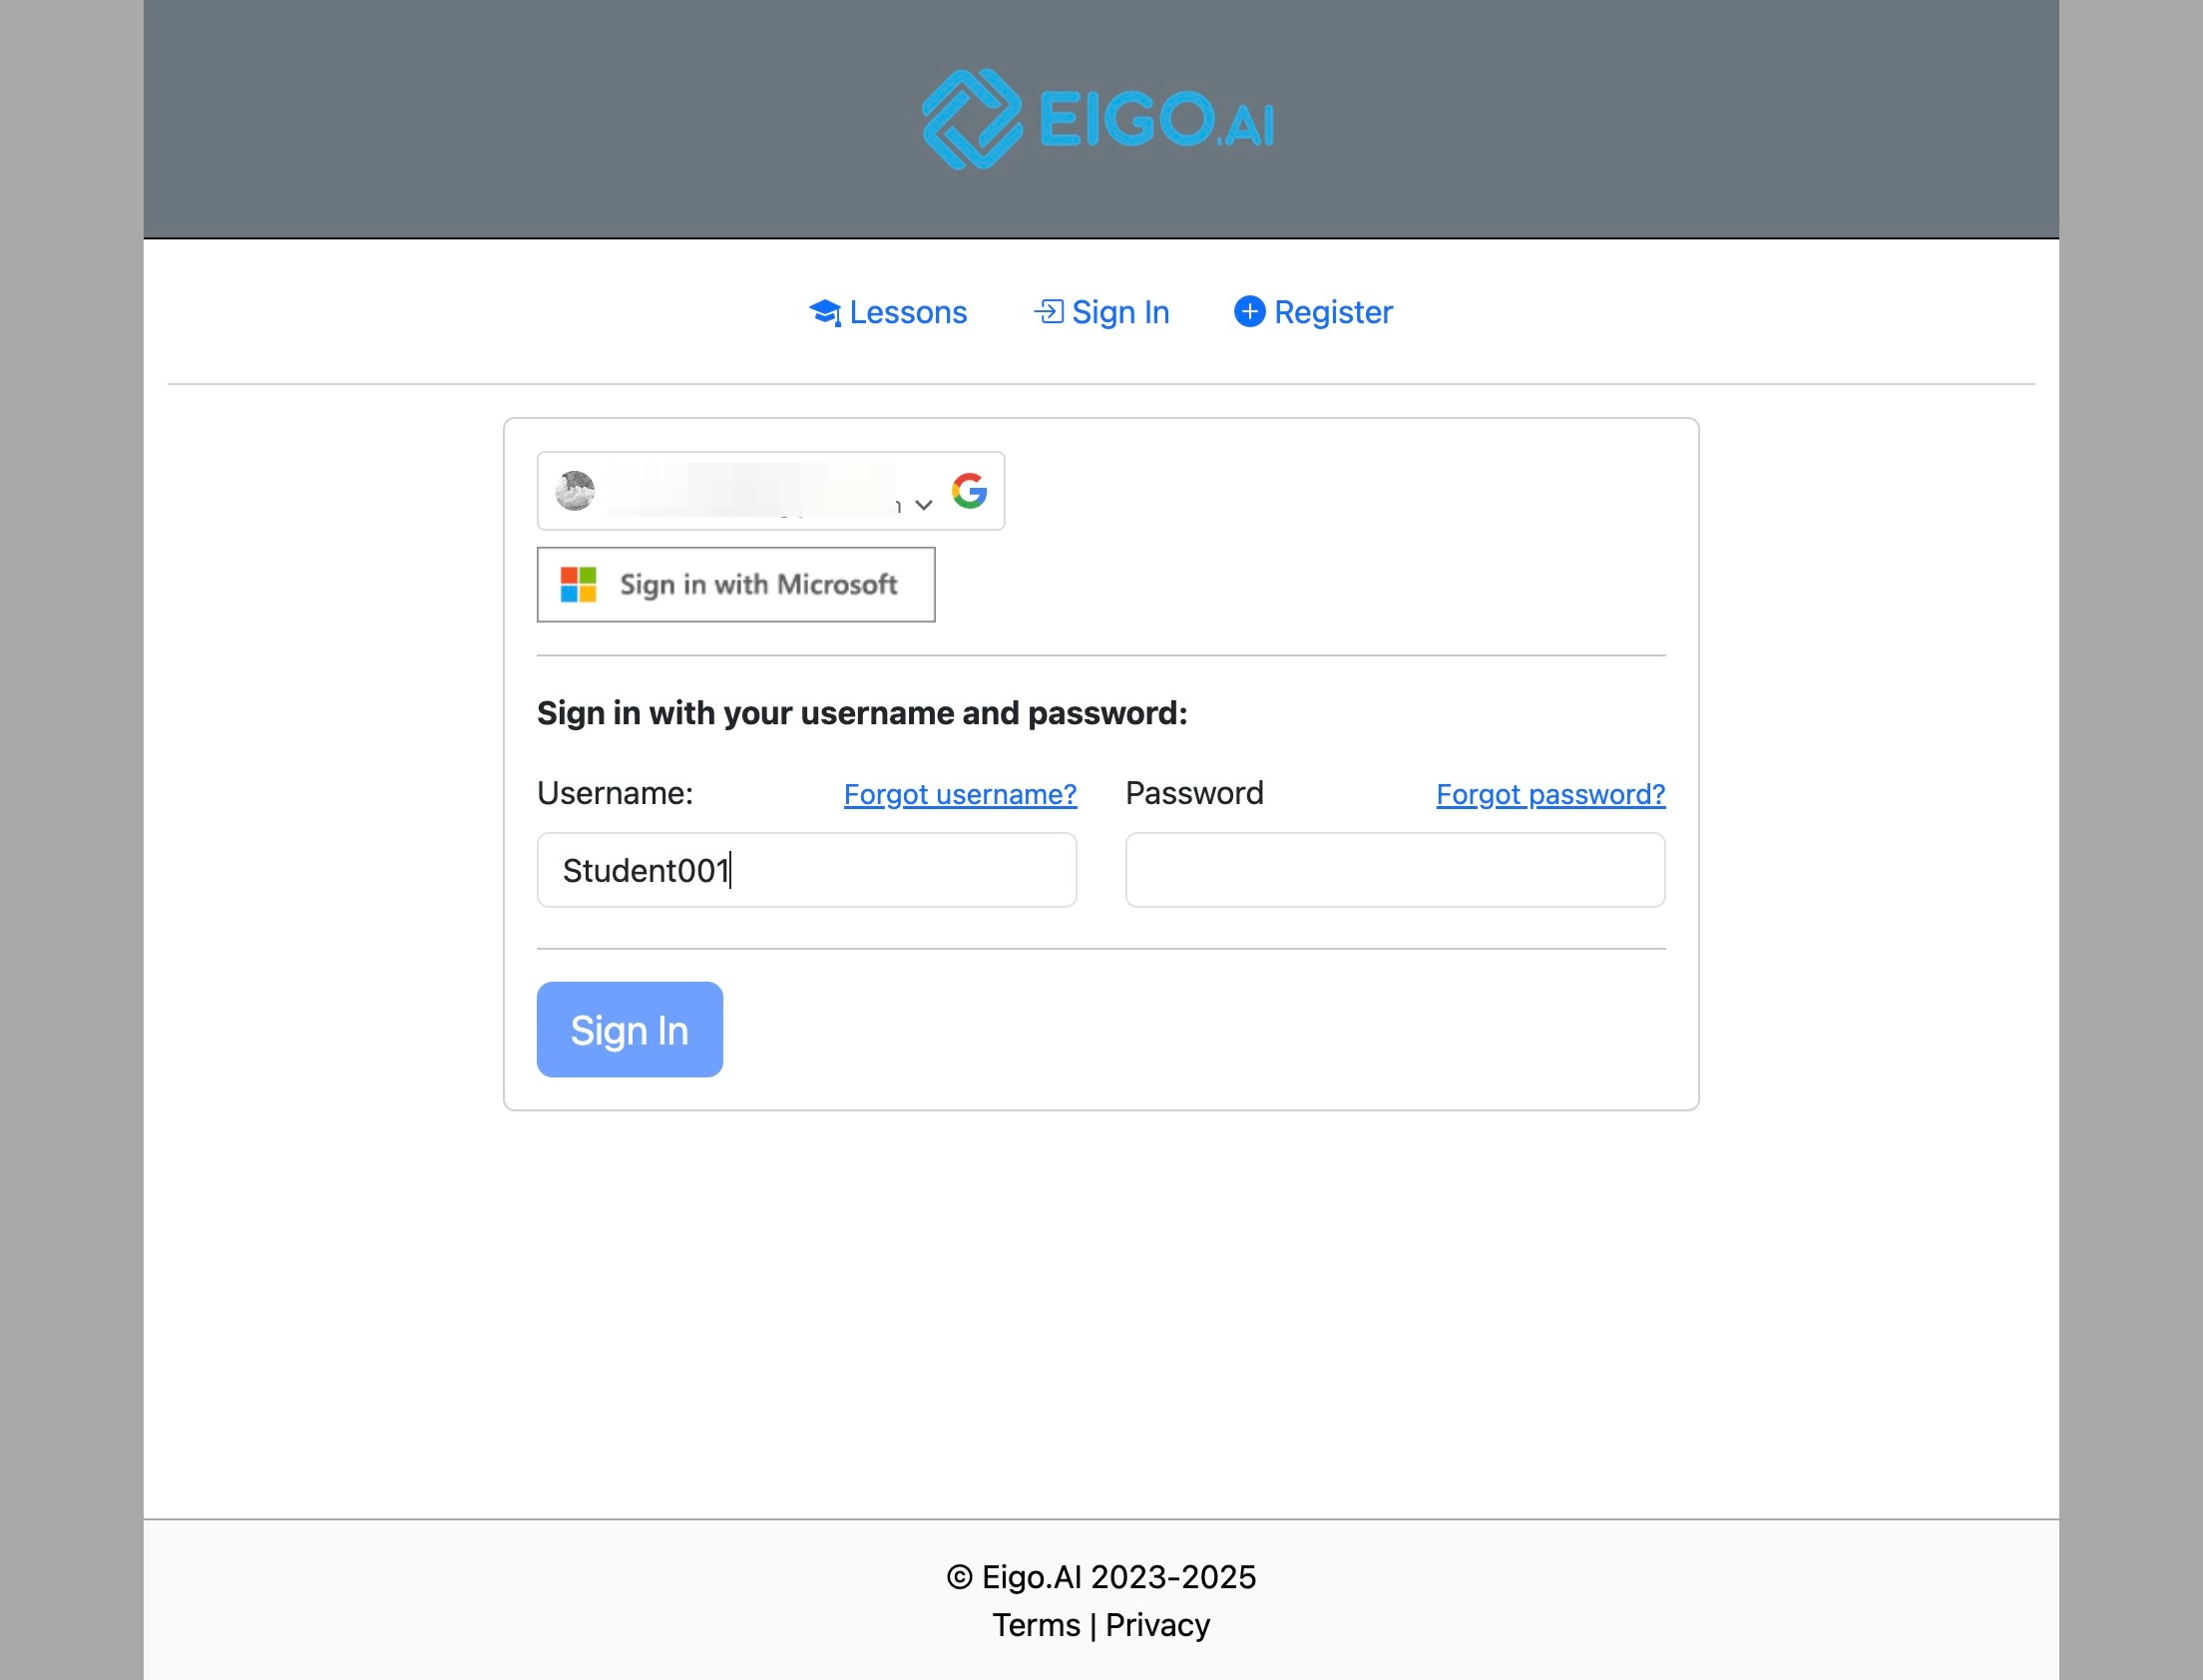The width and height of the screenshot is (2203, 1680).
Task: Click the Microsoft four-color logo
Action: point(578,584)
